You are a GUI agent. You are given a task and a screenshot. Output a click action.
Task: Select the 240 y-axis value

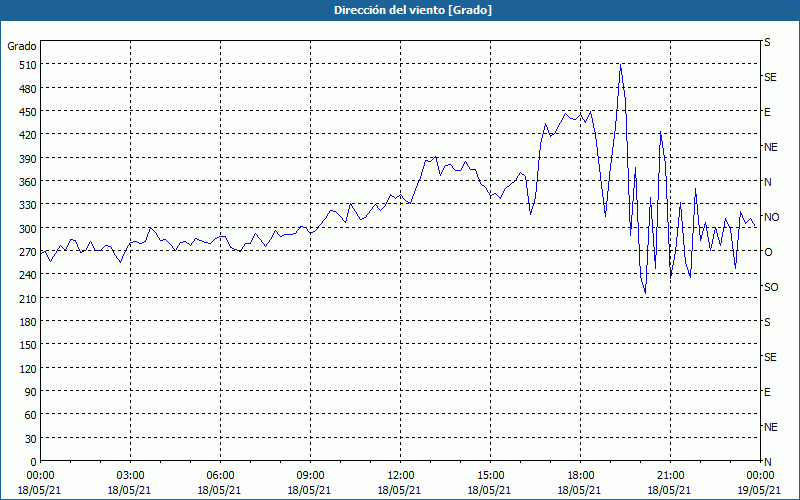[x=29, y=275]
